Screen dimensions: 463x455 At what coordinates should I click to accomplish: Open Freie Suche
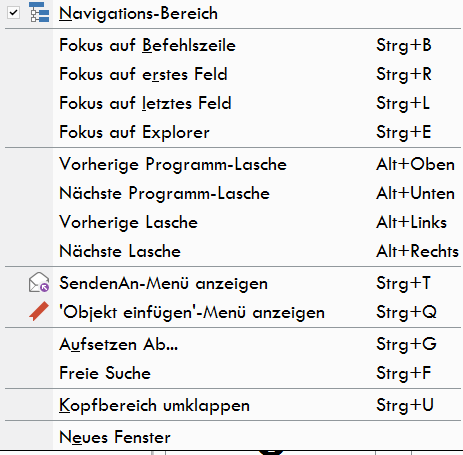[233, 373]
